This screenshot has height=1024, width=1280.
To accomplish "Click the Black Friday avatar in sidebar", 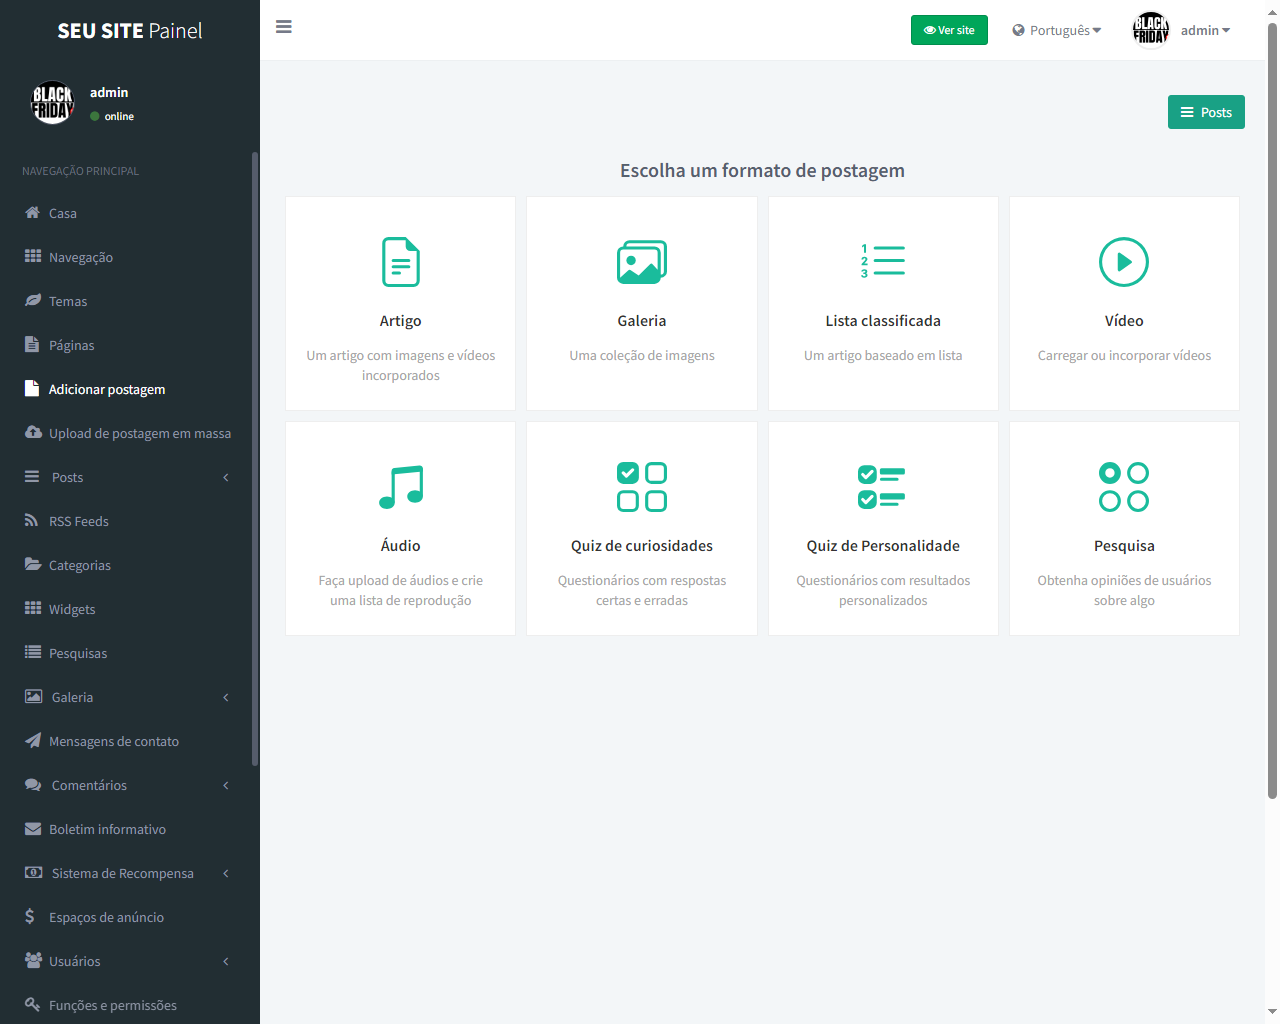I will [53, 102].
